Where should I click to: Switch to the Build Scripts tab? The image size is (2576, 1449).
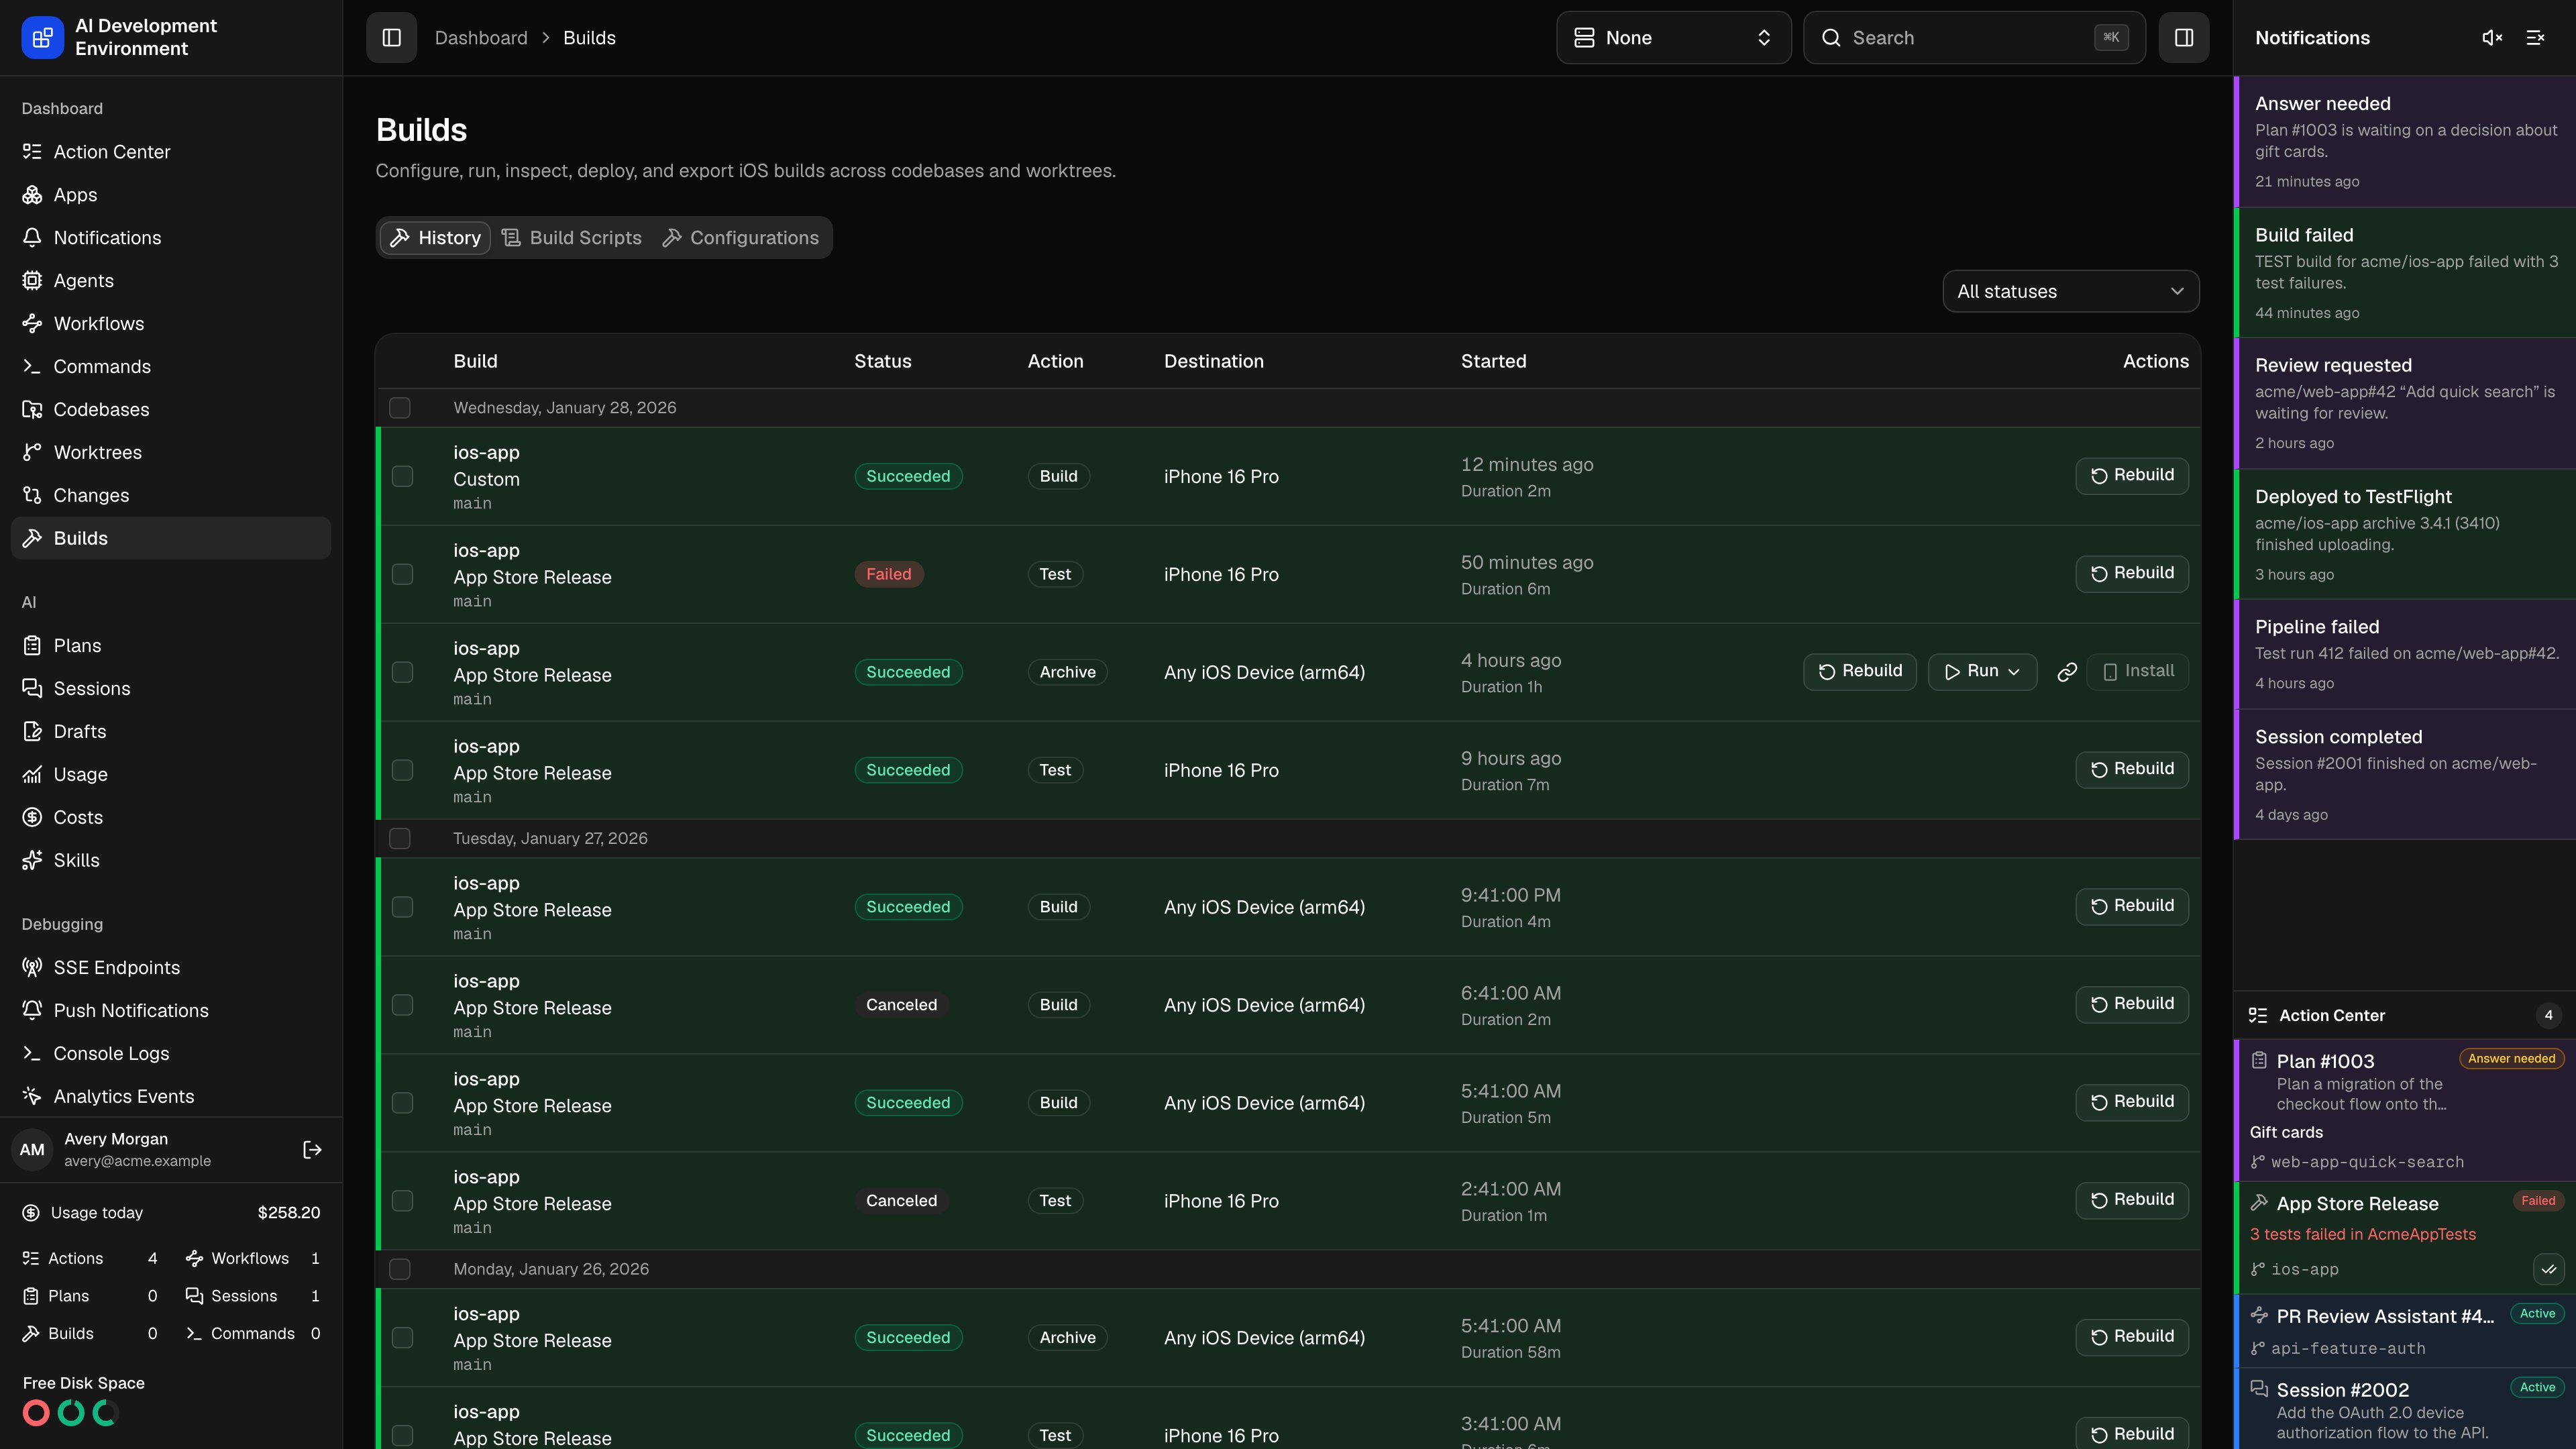(572, 238)
